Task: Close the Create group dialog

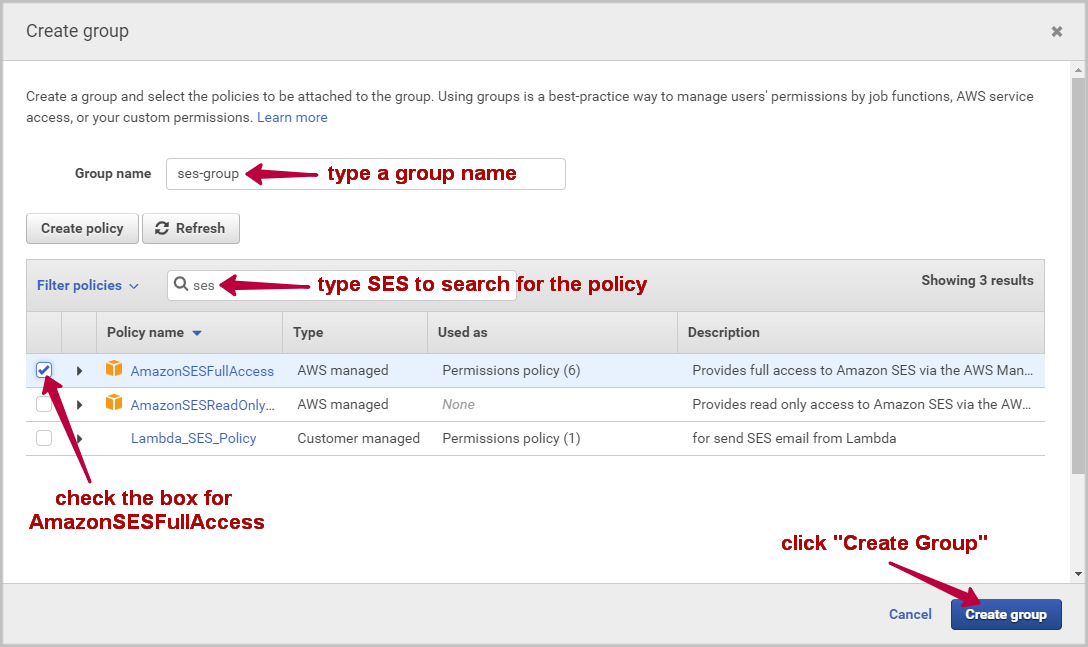Action: [x=1056, y=31]
